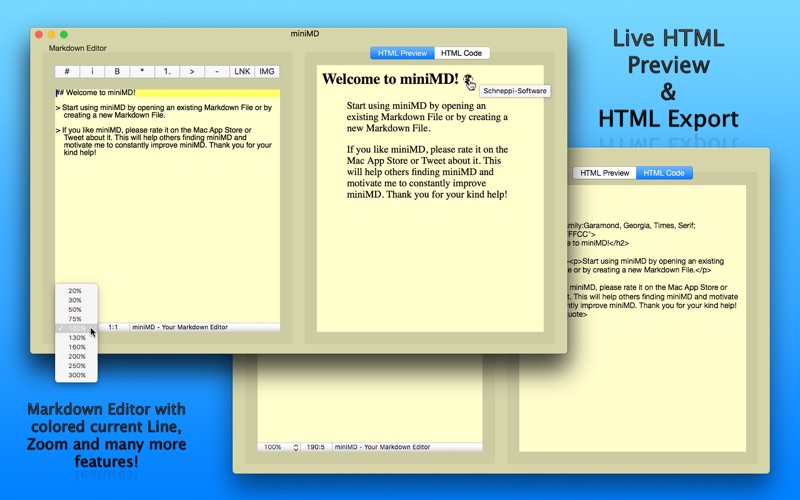
Task: Apply italic with the i button
Action: [92, 71]
